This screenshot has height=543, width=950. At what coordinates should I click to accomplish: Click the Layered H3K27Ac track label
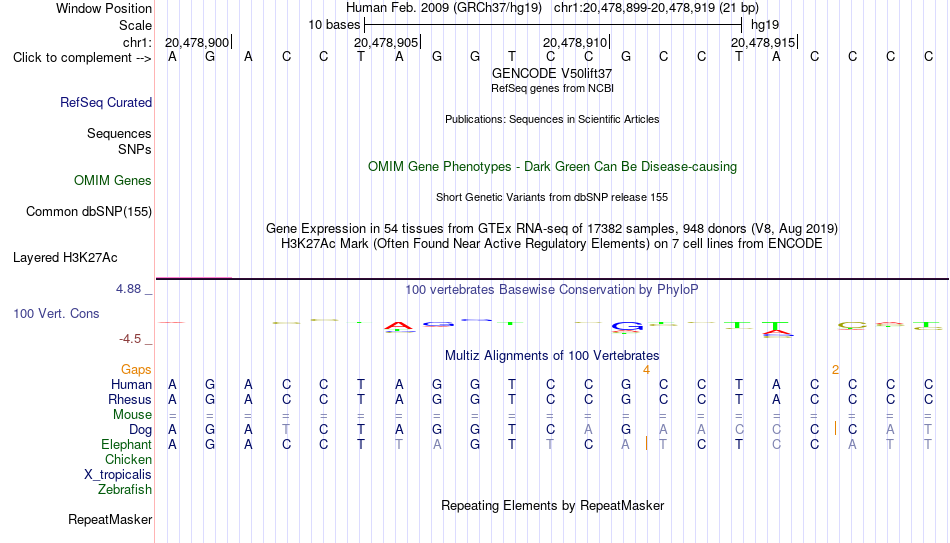pos(65,258)
